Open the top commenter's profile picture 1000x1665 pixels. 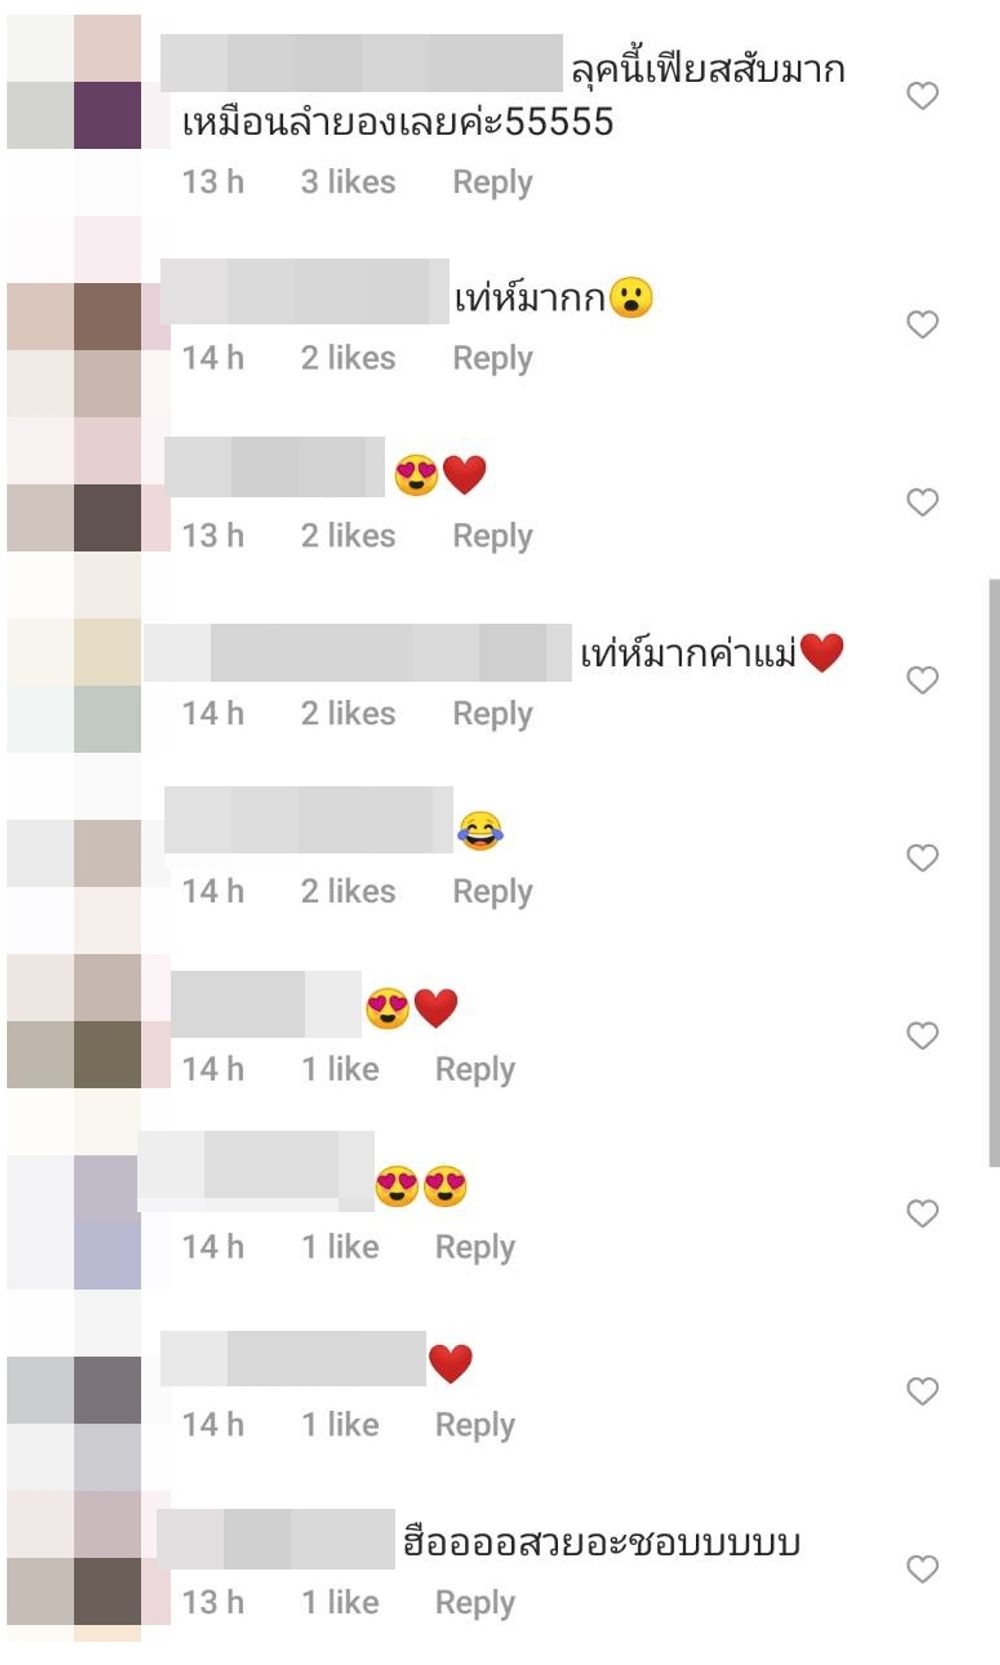coord(74,82)
